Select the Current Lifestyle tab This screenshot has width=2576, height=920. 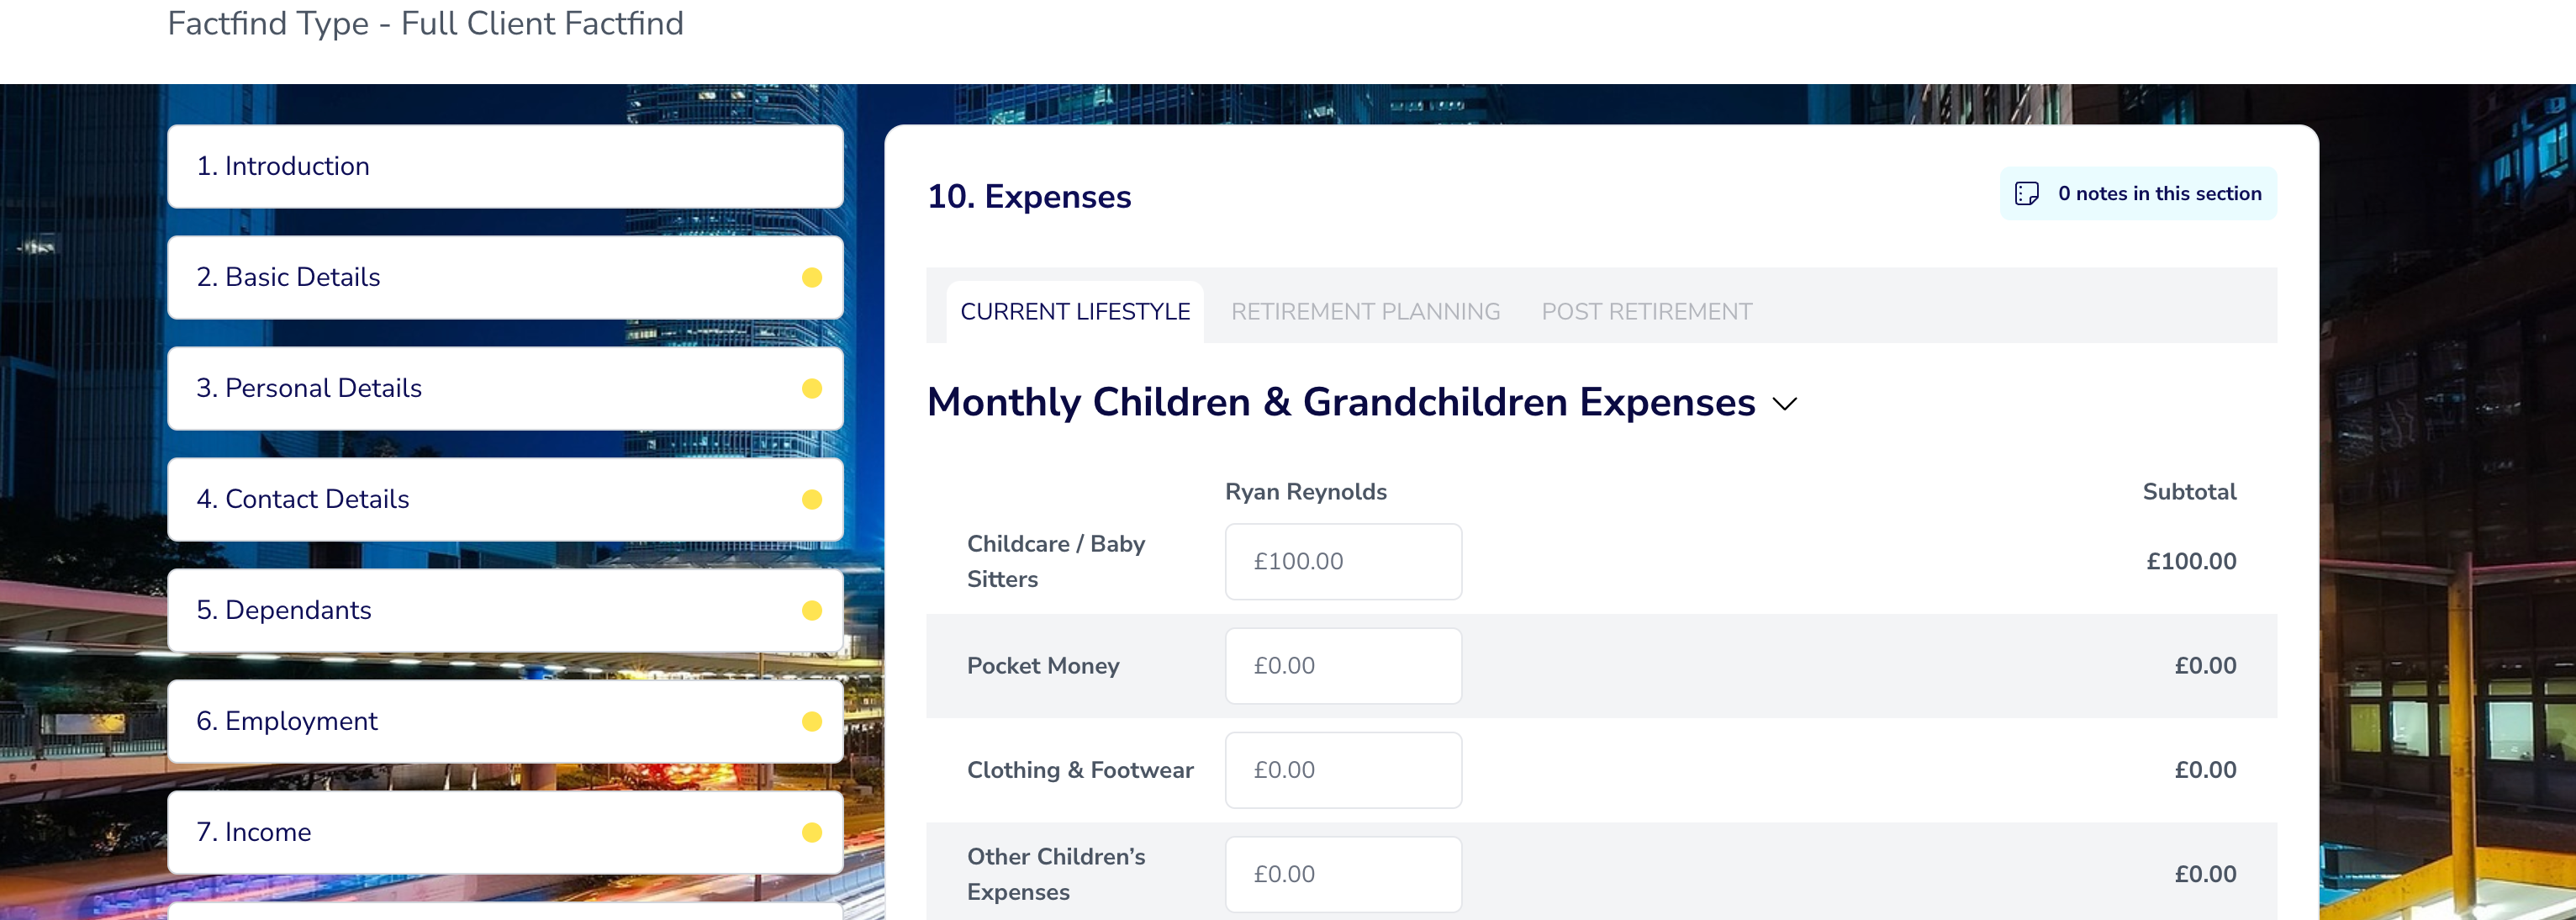(1075, 312)
